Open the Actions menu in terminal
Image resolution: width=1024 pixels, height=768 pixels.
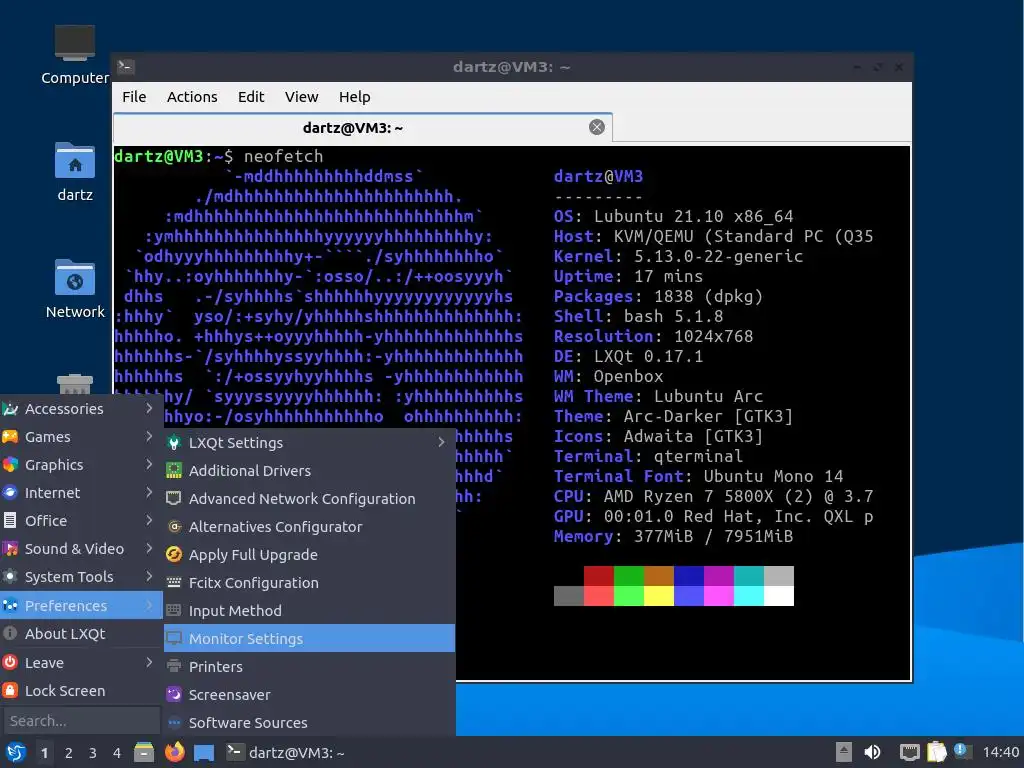click(192, 97)
